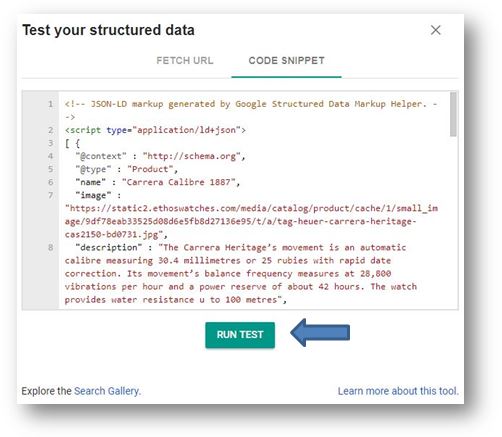Select the CODE SNIPPET tab
This screenshot has width=502, height=437.
(x=286, y=61)
